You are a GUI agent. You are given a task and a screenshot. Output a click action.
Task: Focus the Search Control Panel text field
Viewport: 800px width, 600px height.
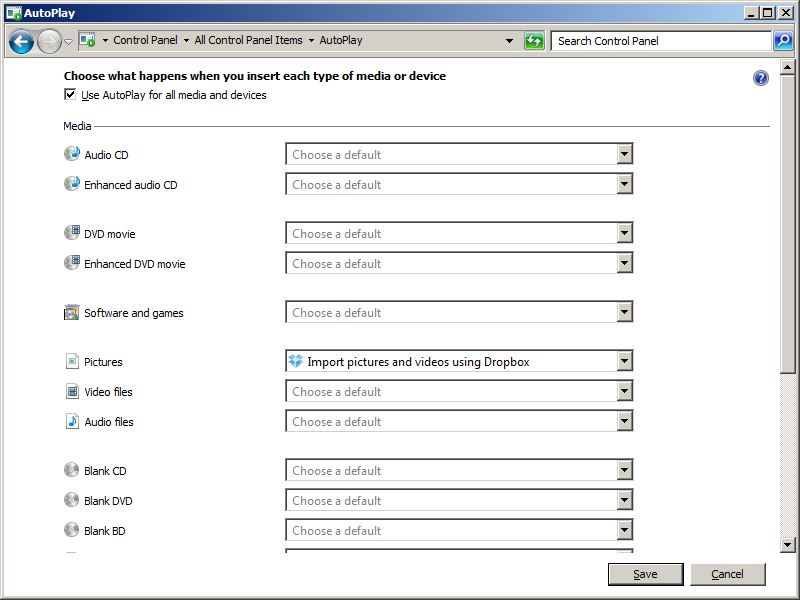[660, 41]
